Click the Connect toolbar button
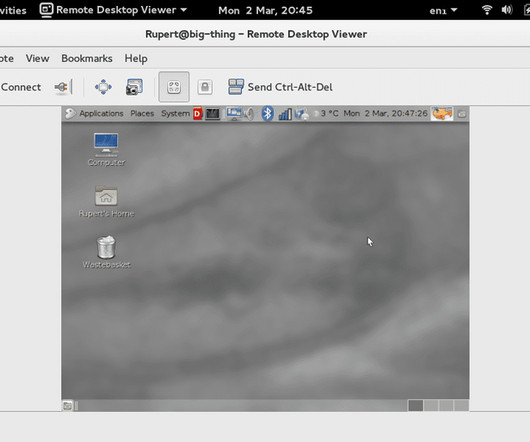The image size is (530, 442). coord(21,87)
